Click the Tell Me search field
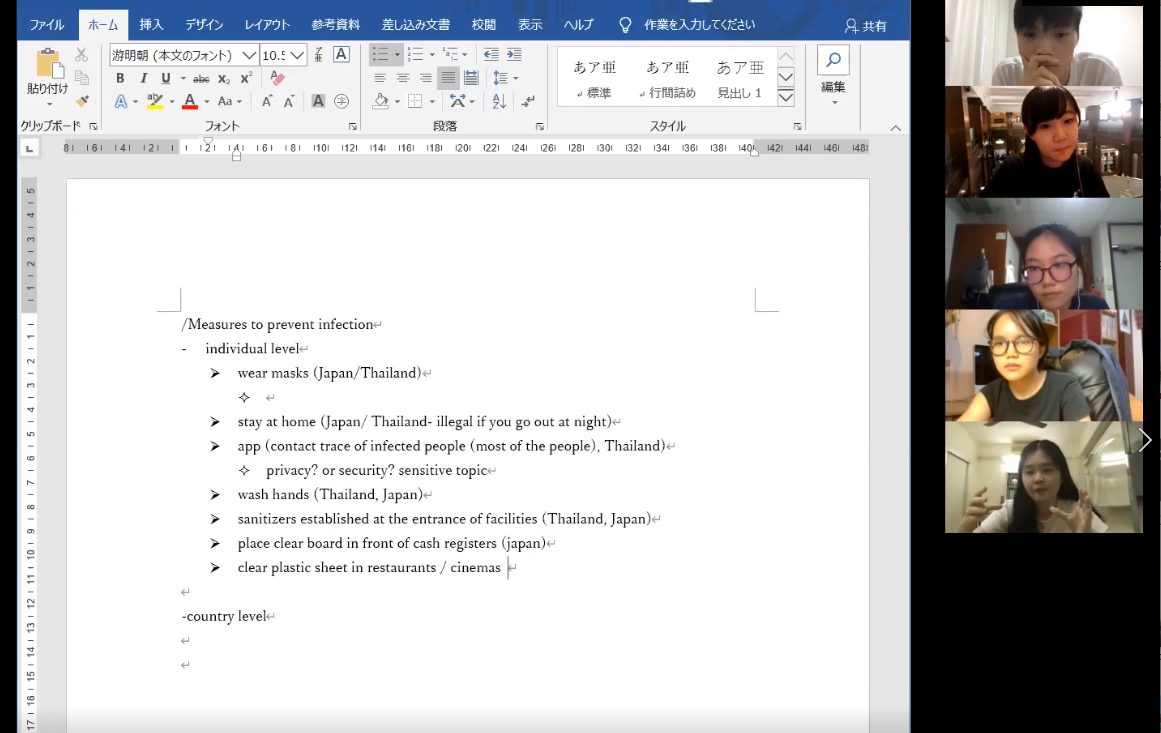This screenshot has width=1161, height=733. (x=699, y=25)
